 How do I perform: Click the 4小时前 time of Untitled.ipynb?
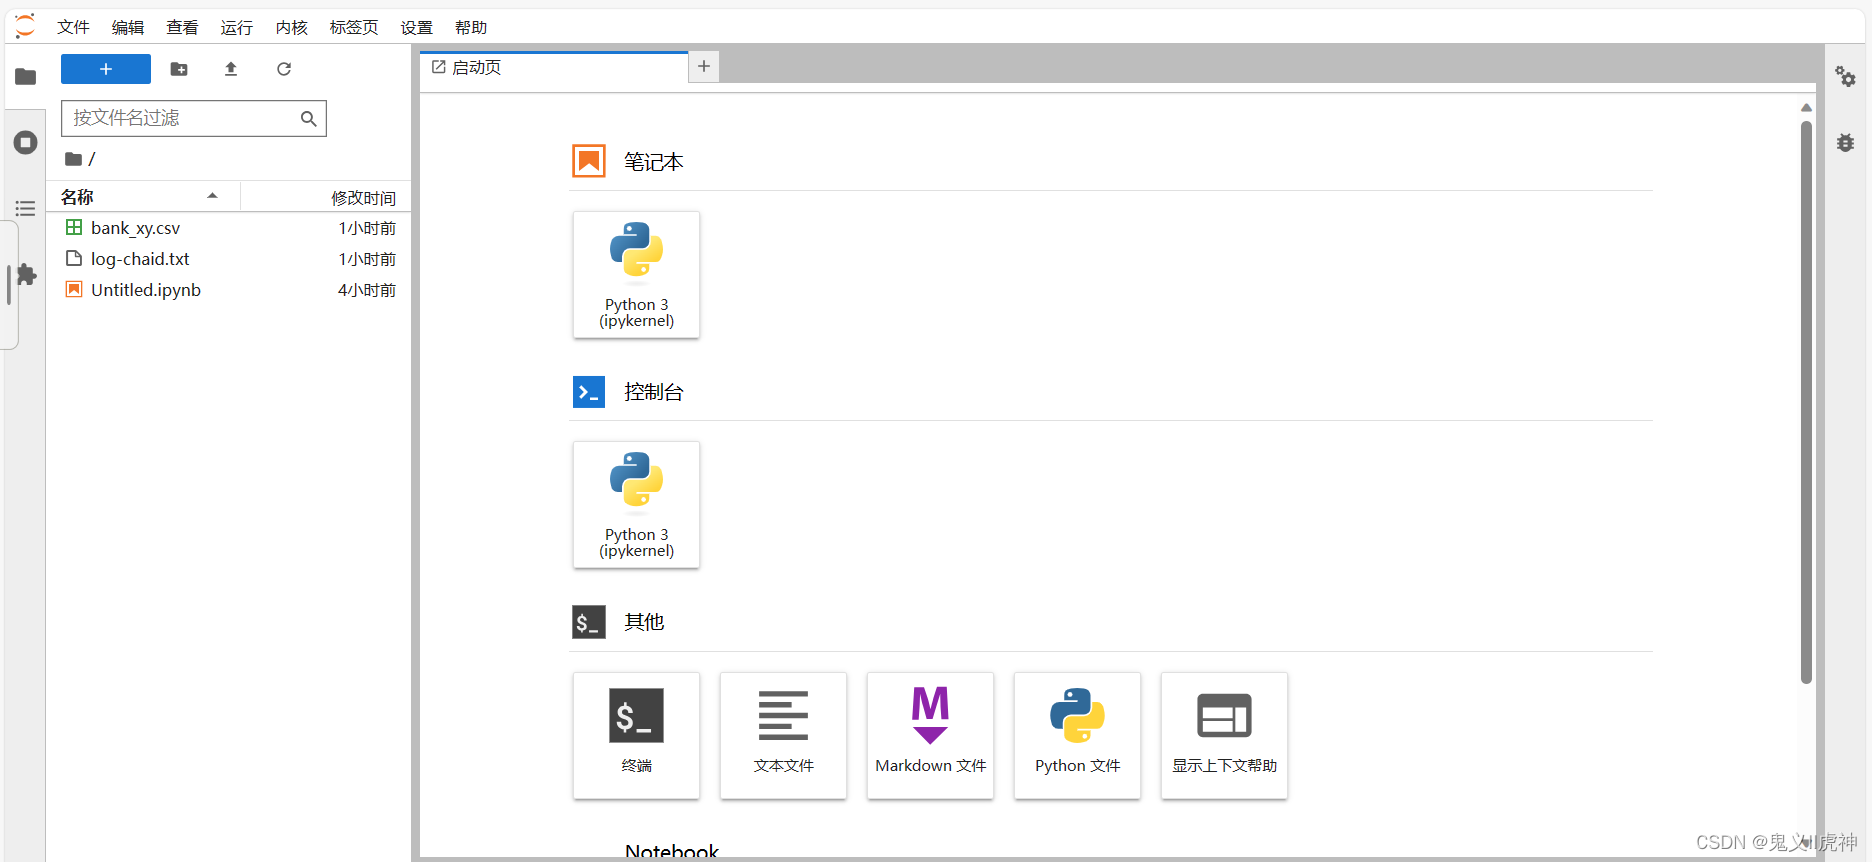[367, 290]
